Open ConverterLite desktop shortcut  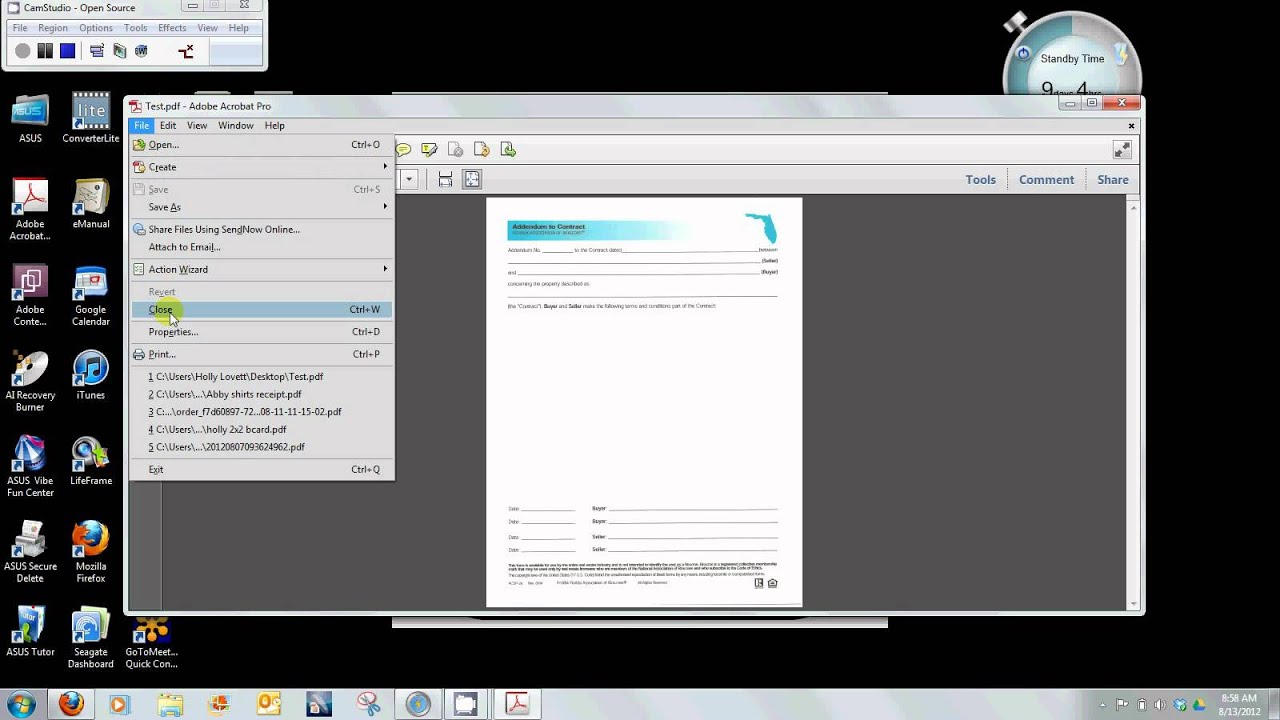click(90, 120)
